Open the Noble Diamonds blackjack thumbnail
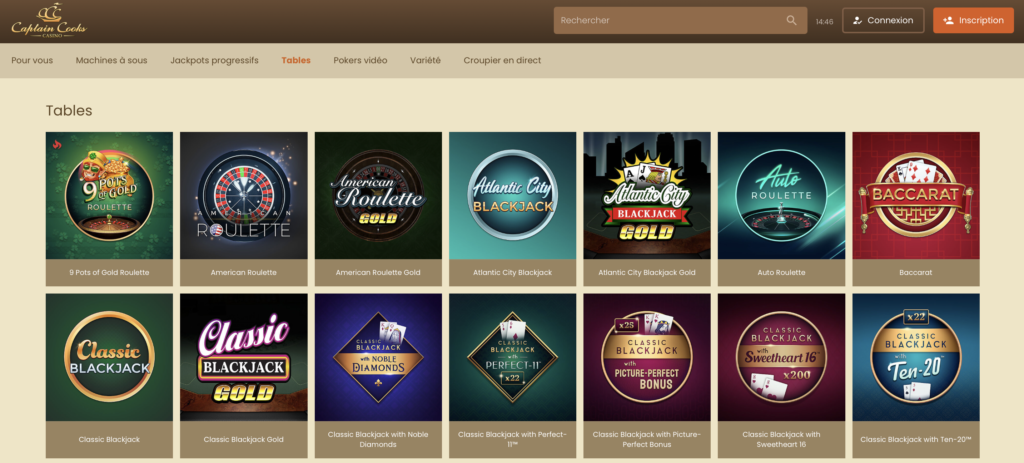The width and height of the screenshot is (1024, 463). (x=378, y=357)
